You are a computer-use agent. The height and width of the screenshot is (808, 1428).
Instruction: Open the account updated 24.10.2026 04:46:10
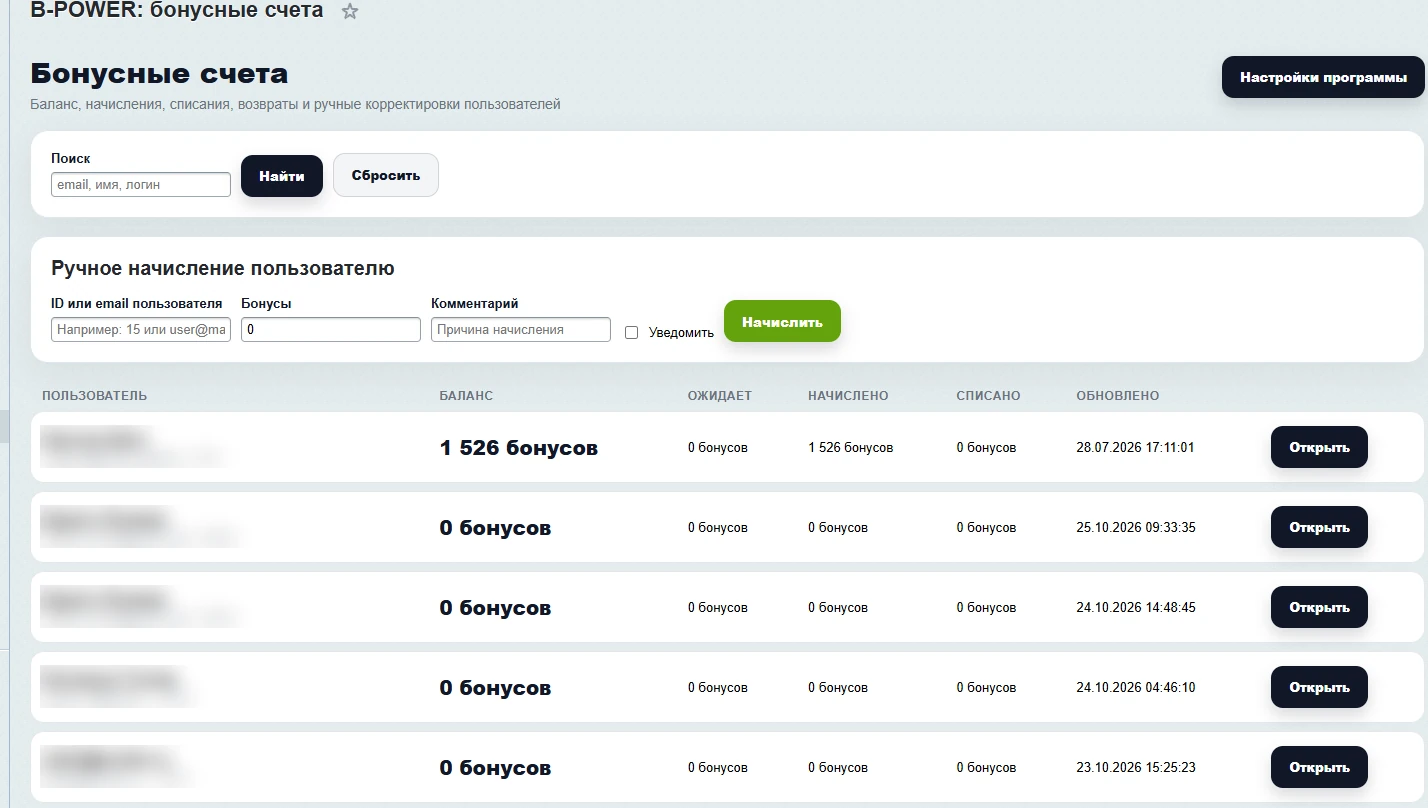click(1319, 687)
